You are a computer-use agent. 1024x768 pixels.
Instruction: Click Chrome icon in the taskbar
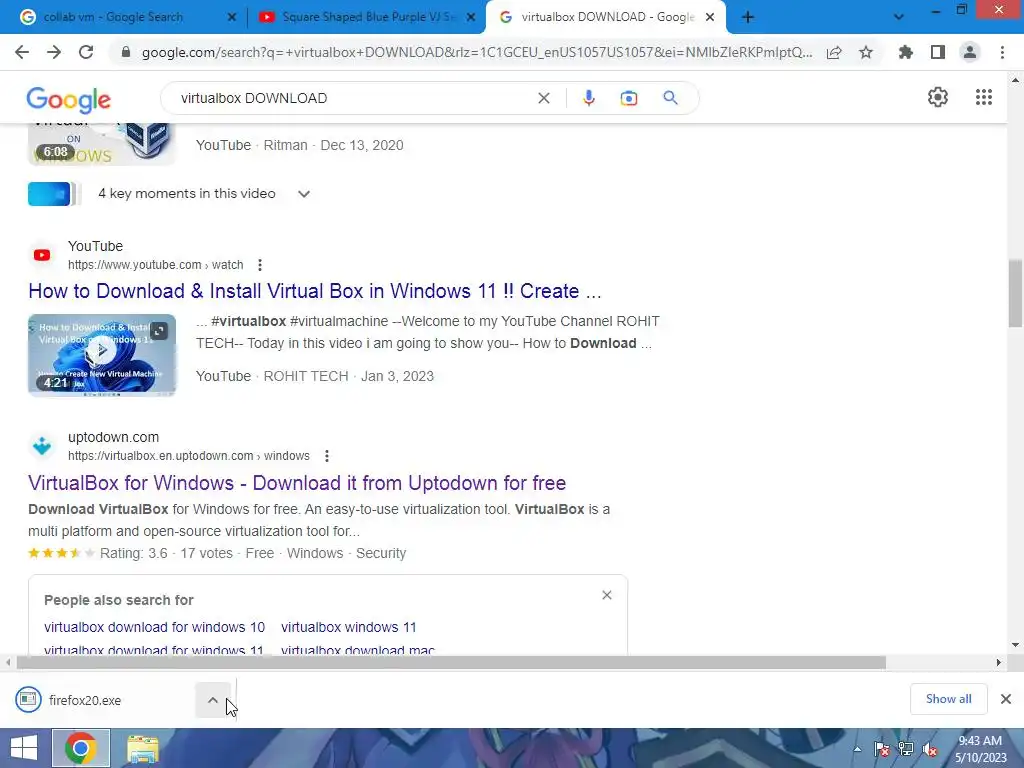[x=81, y=748]
